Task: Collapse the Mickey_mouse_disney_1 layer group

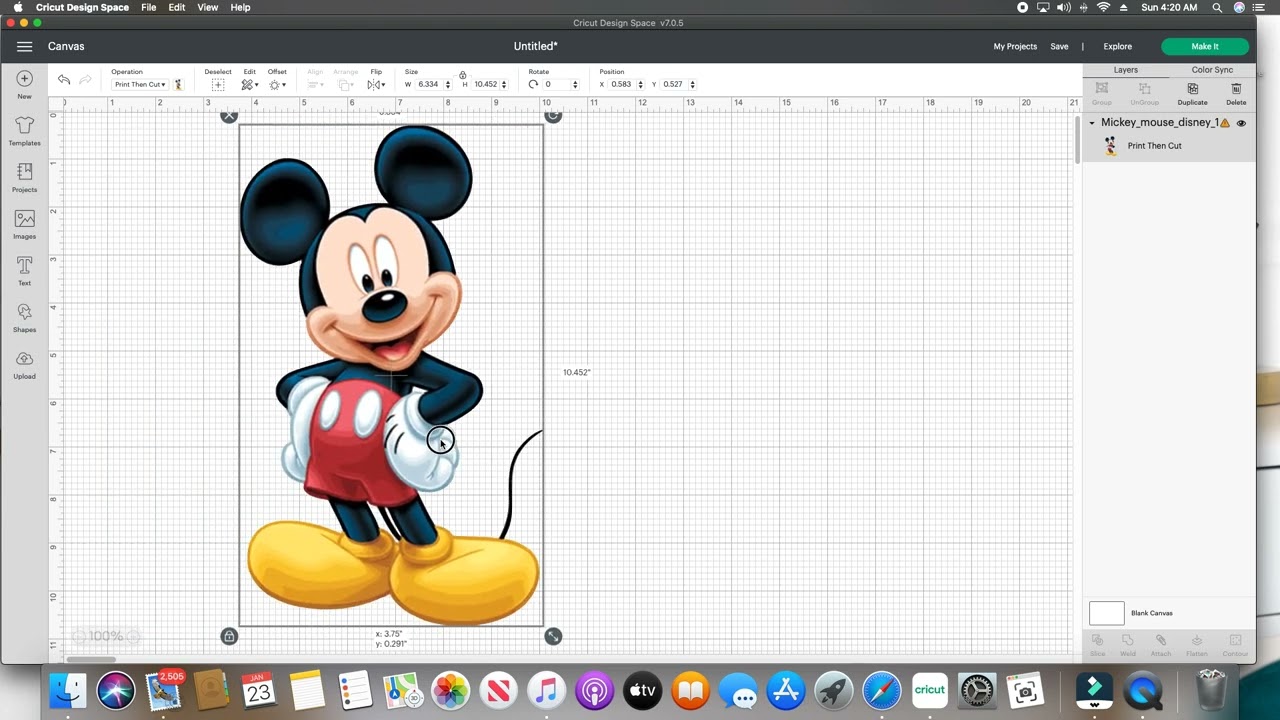Action: (x=1092, y=123)
